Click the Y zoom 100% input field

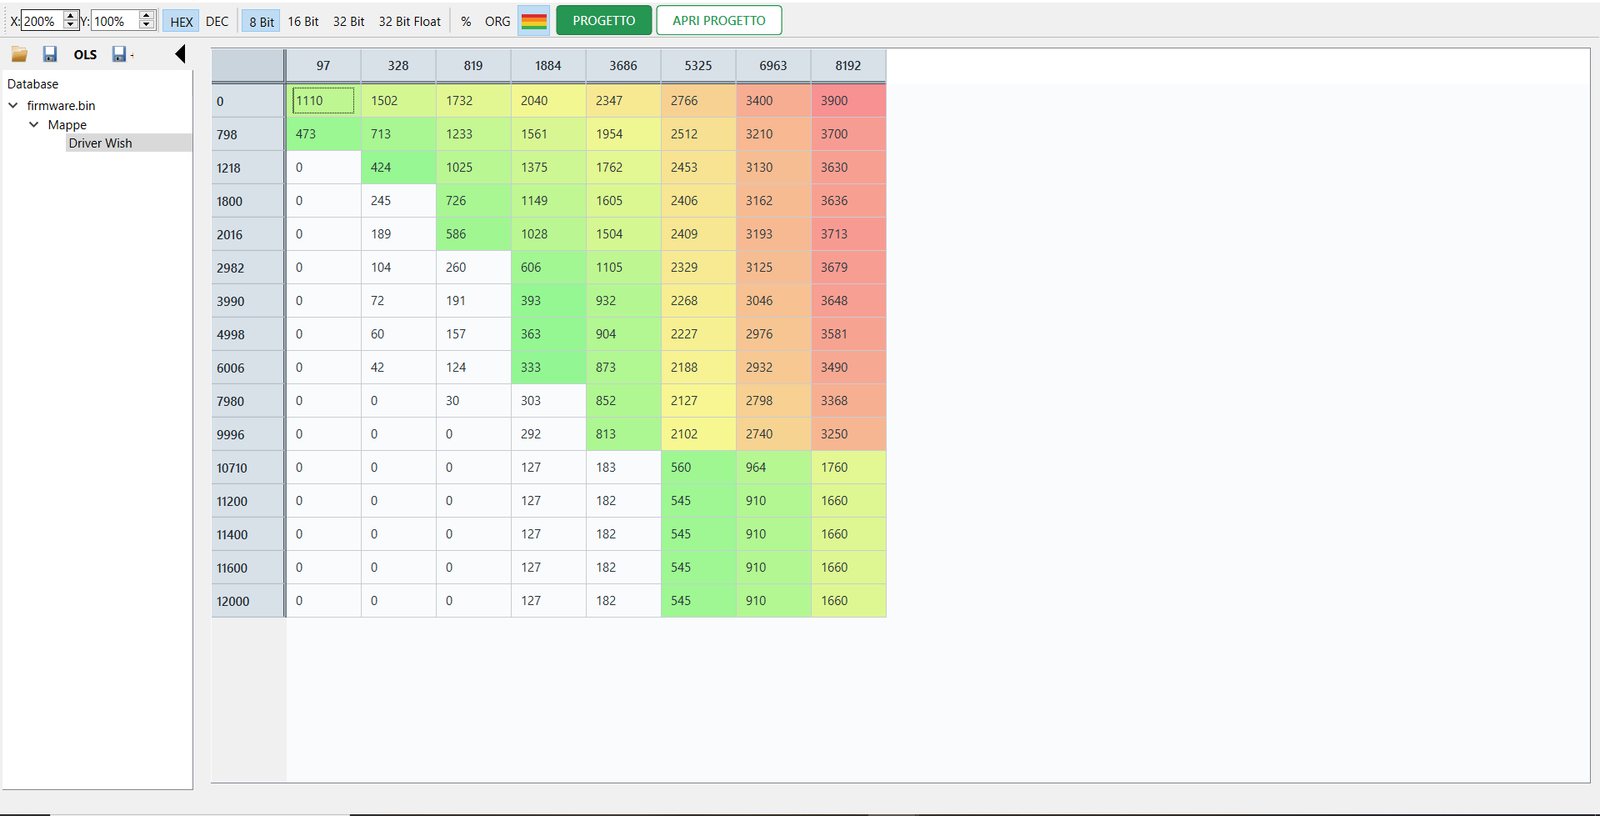pos(115,21)
